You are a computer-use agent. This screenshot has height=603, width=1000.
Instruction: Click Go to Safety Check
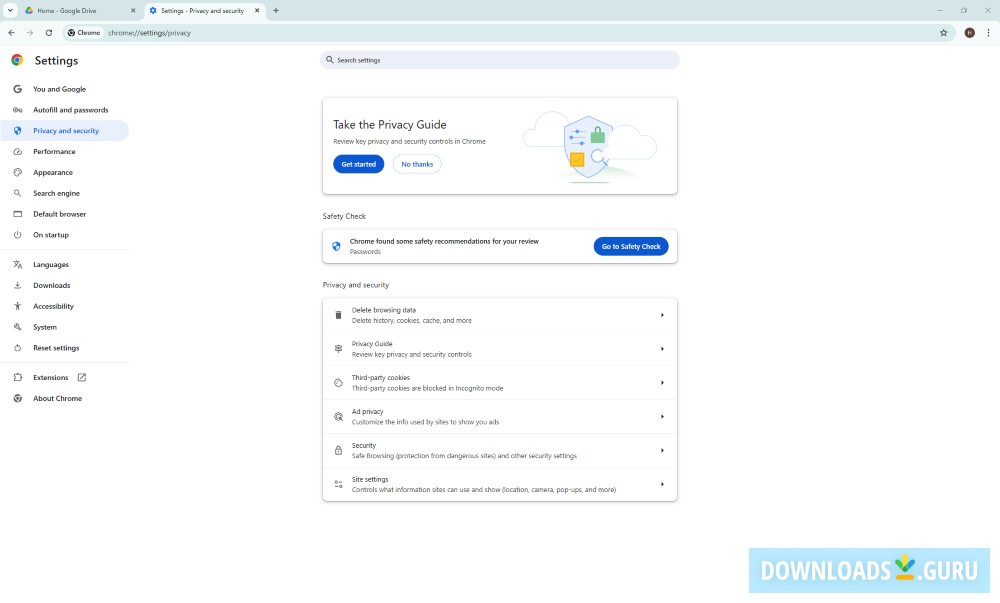(x=631, y=246)
